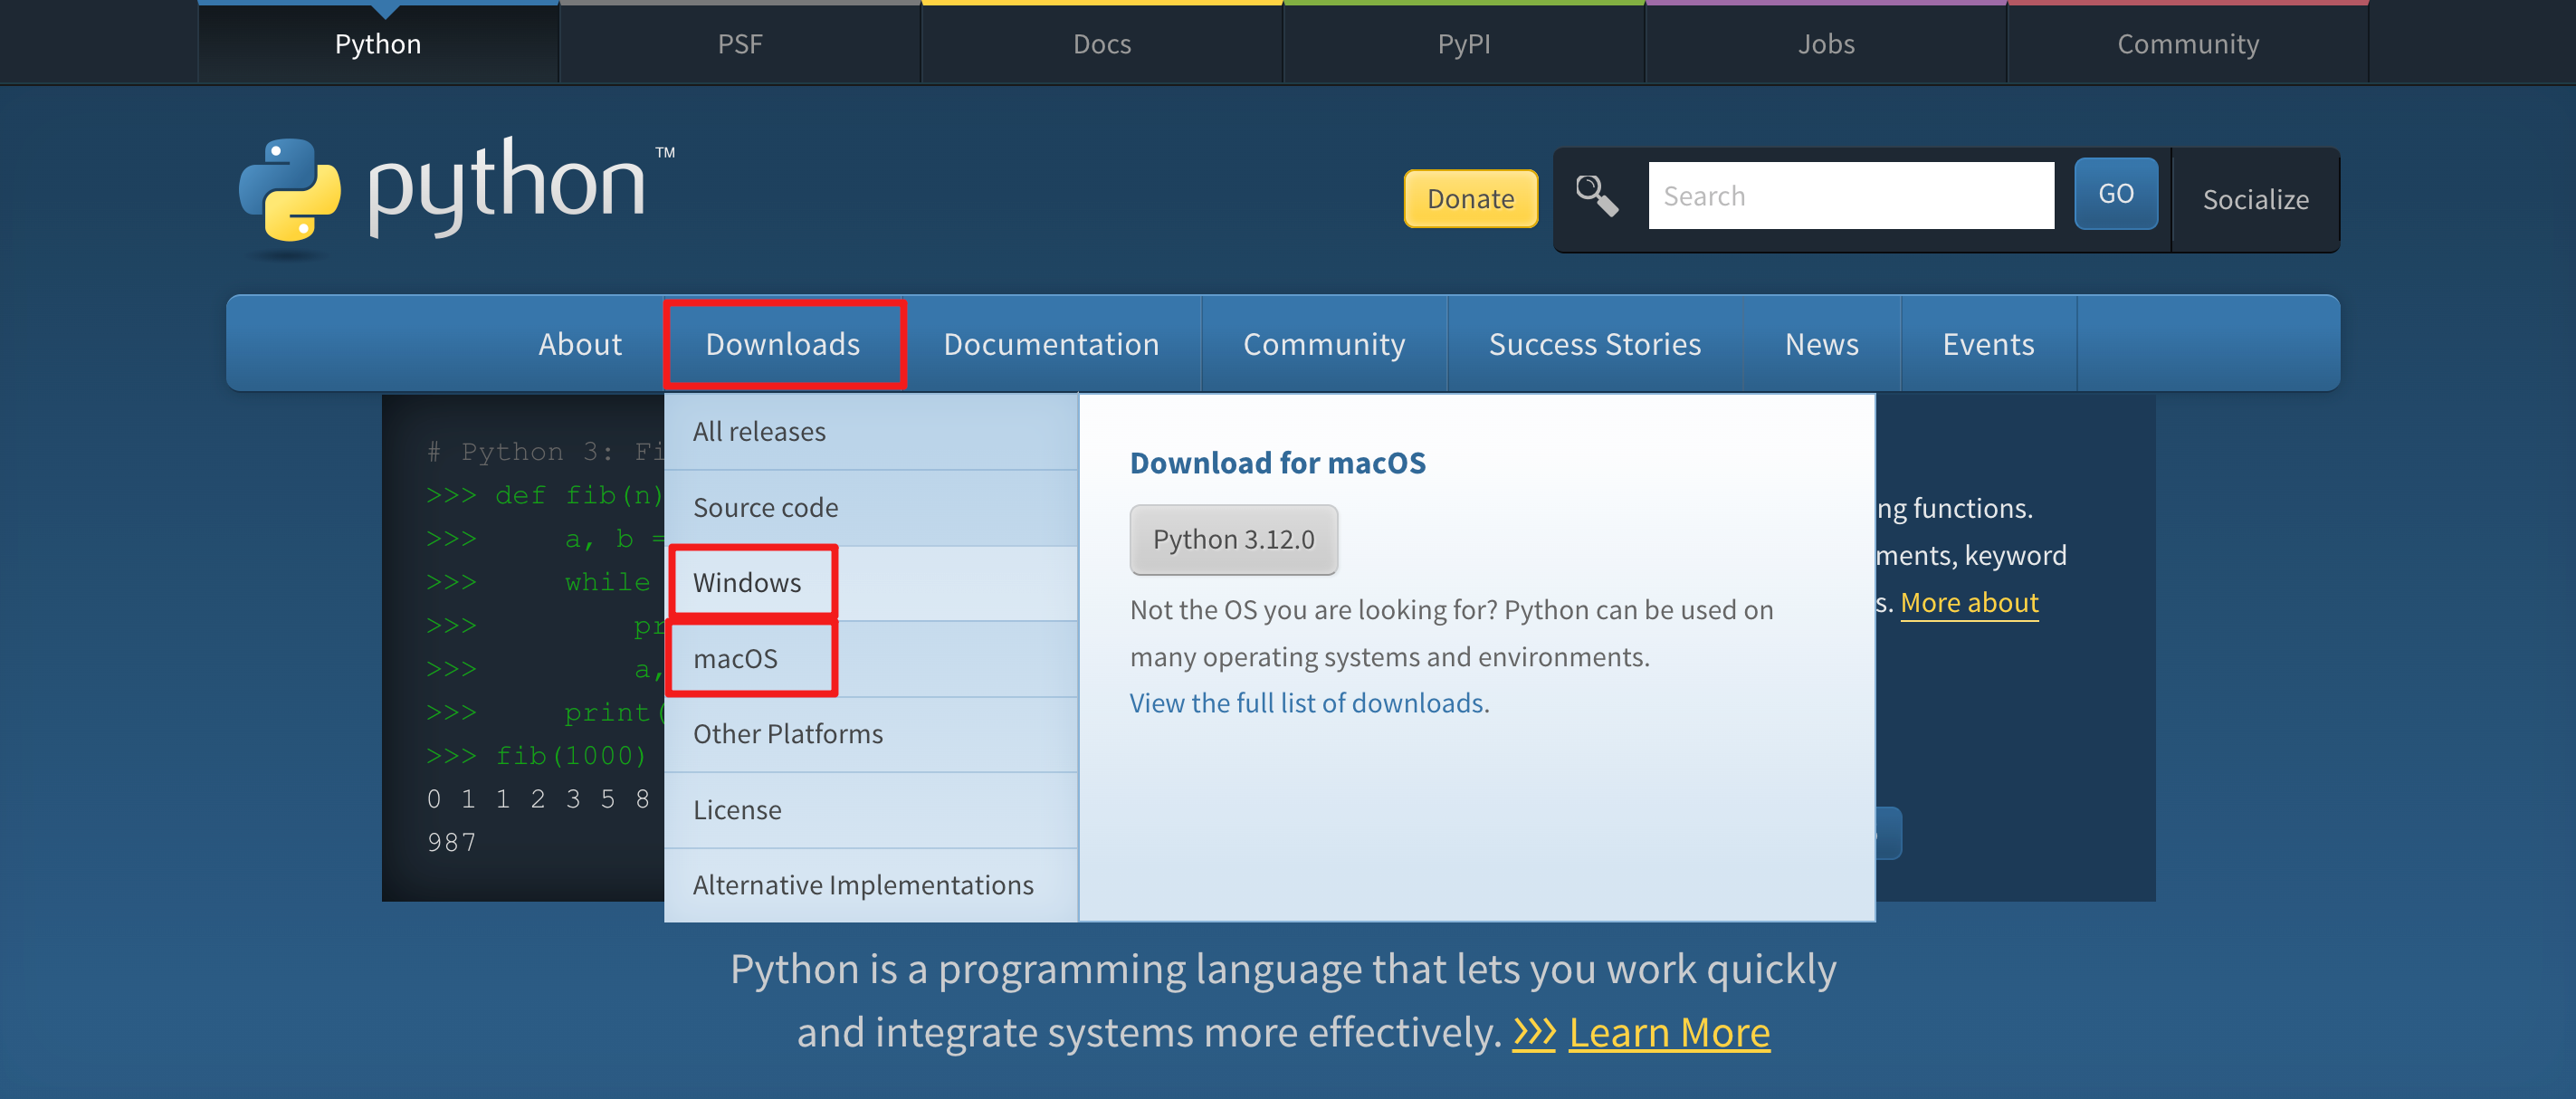The width and height of the screenshot is (2576, 1099).
Task: Click the Python snake logo
Action: tap(289, 190)
